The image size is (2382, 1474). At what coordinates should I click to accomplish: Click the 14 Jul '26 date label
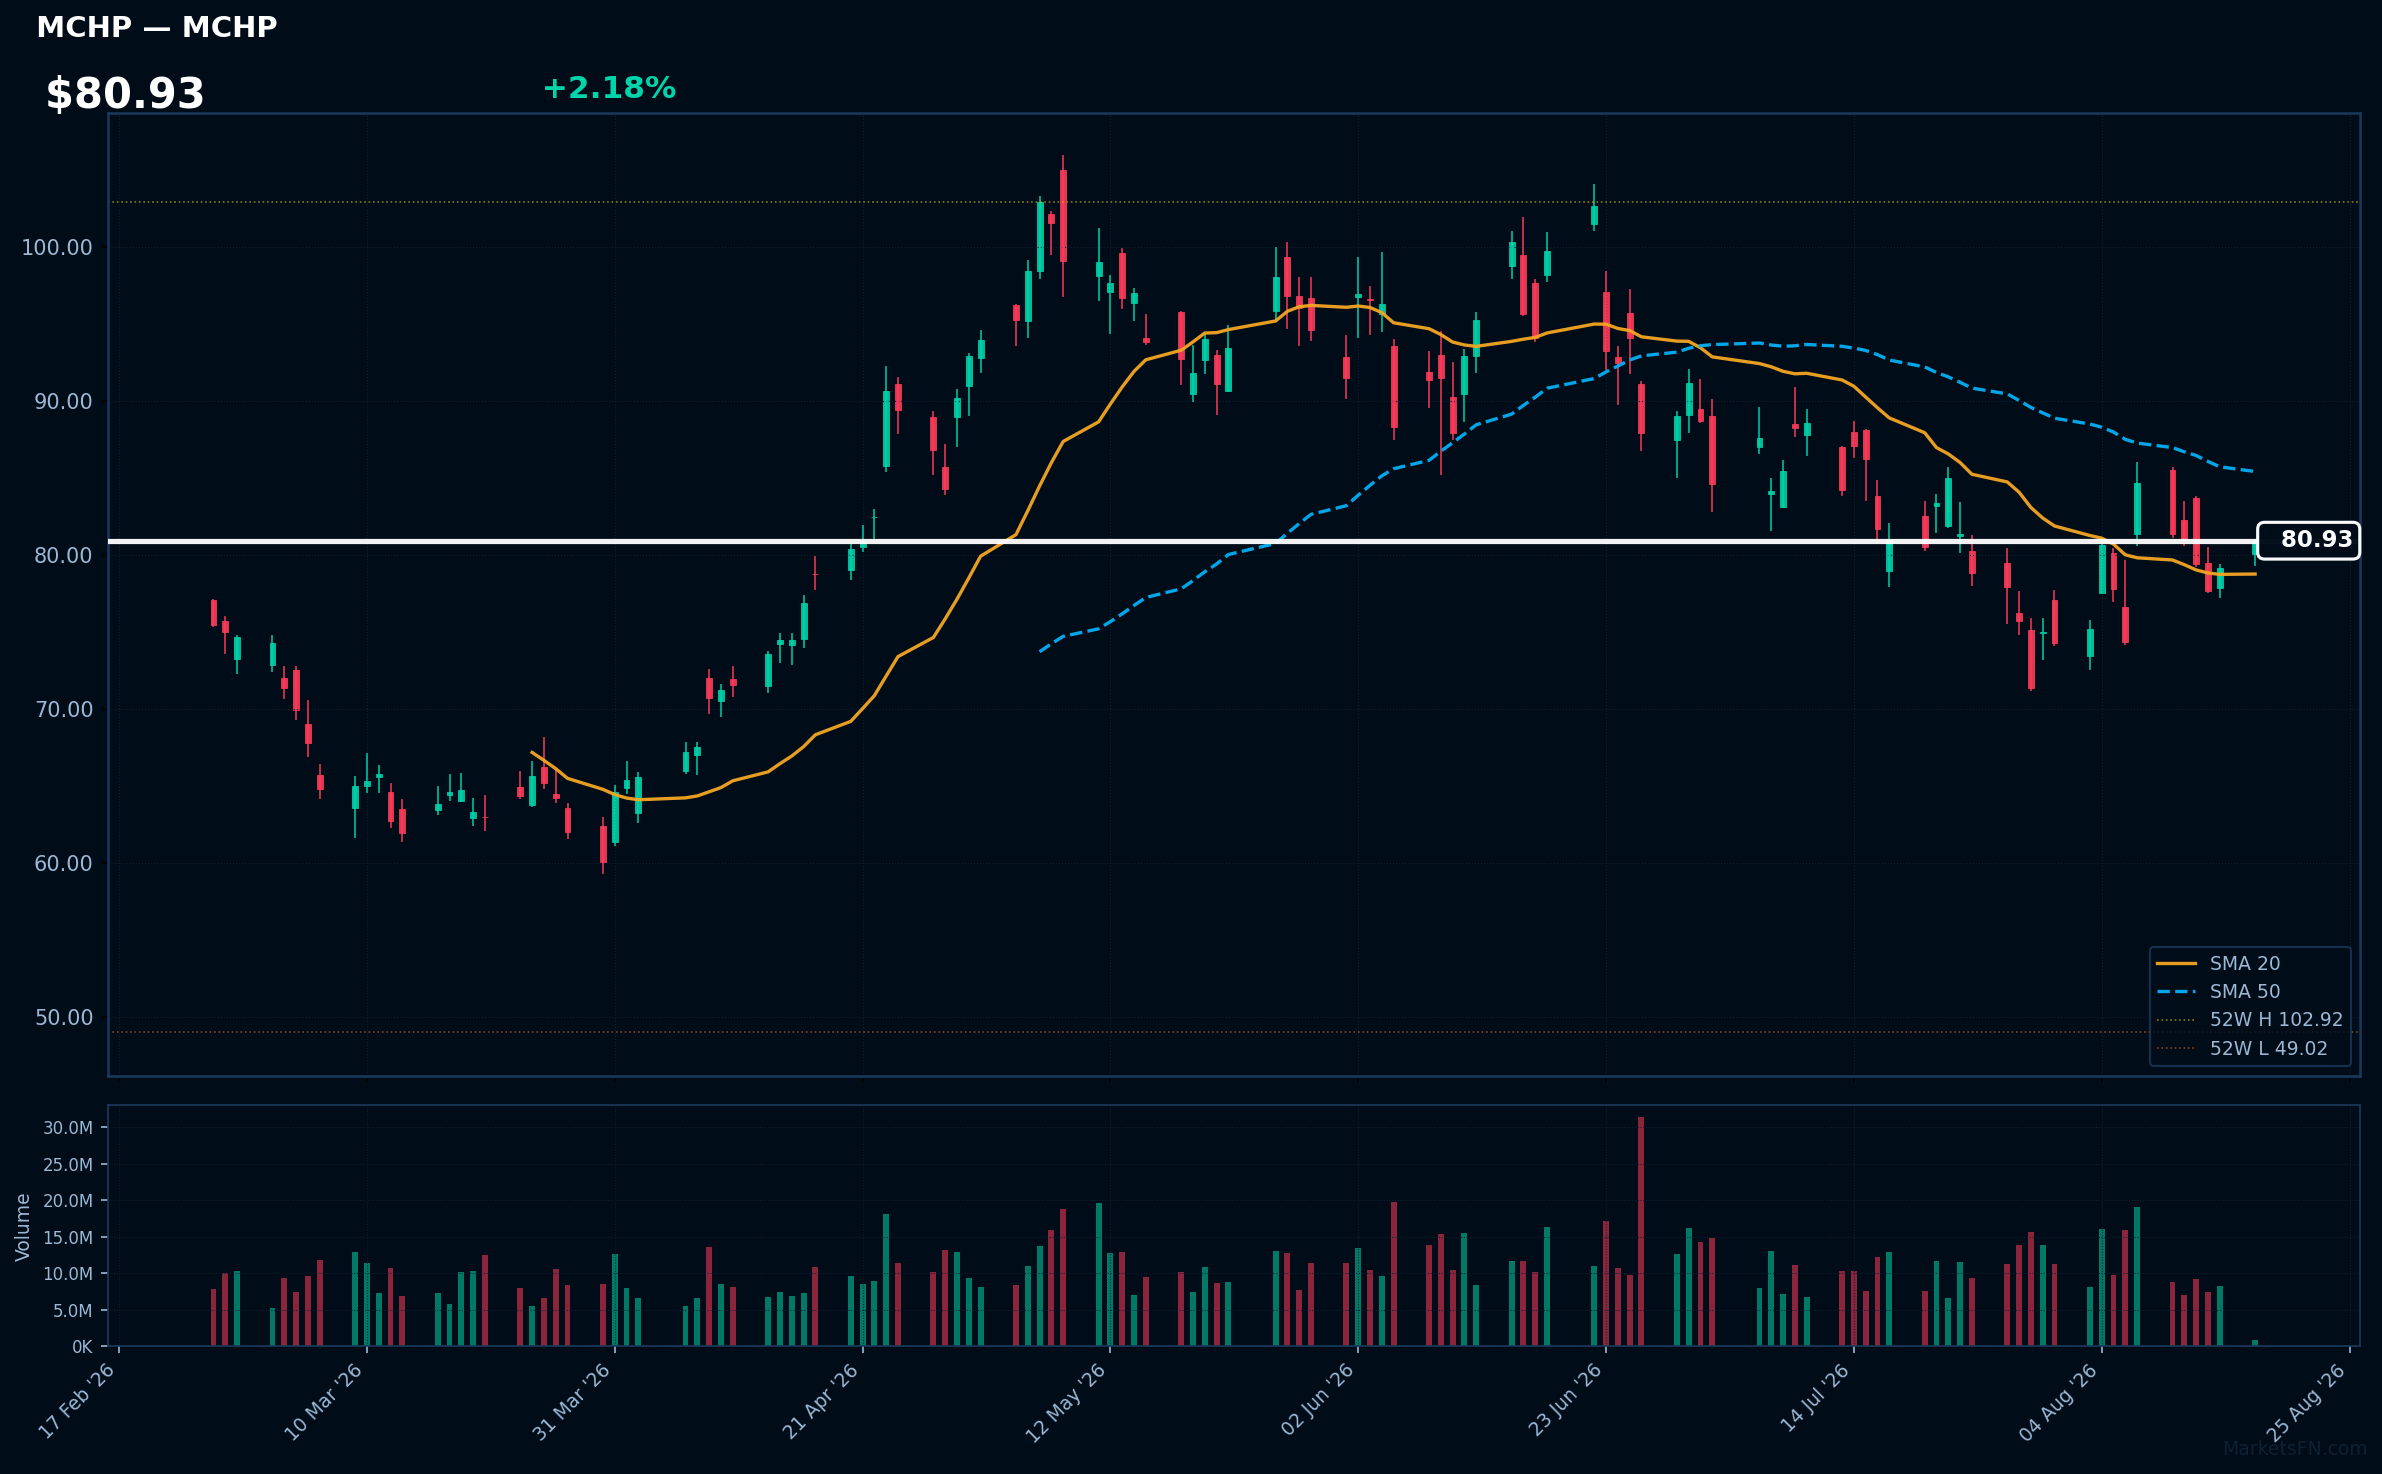1814,1398
